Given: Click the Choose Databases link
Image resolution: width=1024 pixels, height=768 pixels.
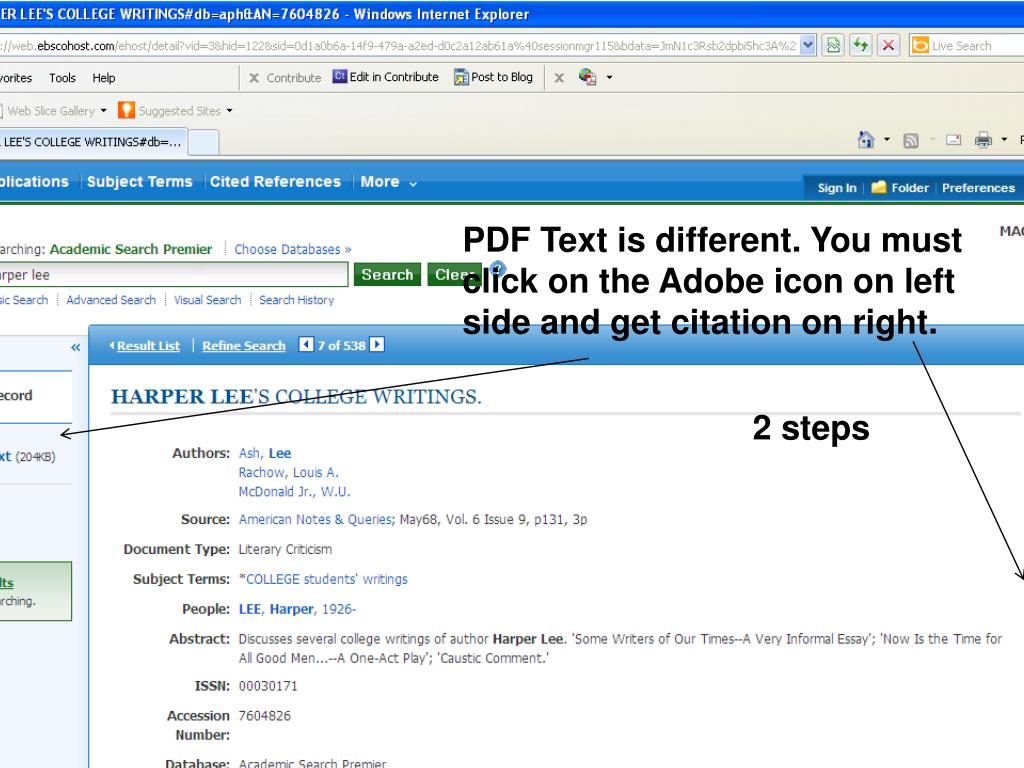Looking at the screenshot, I should [x=293, y=249].
